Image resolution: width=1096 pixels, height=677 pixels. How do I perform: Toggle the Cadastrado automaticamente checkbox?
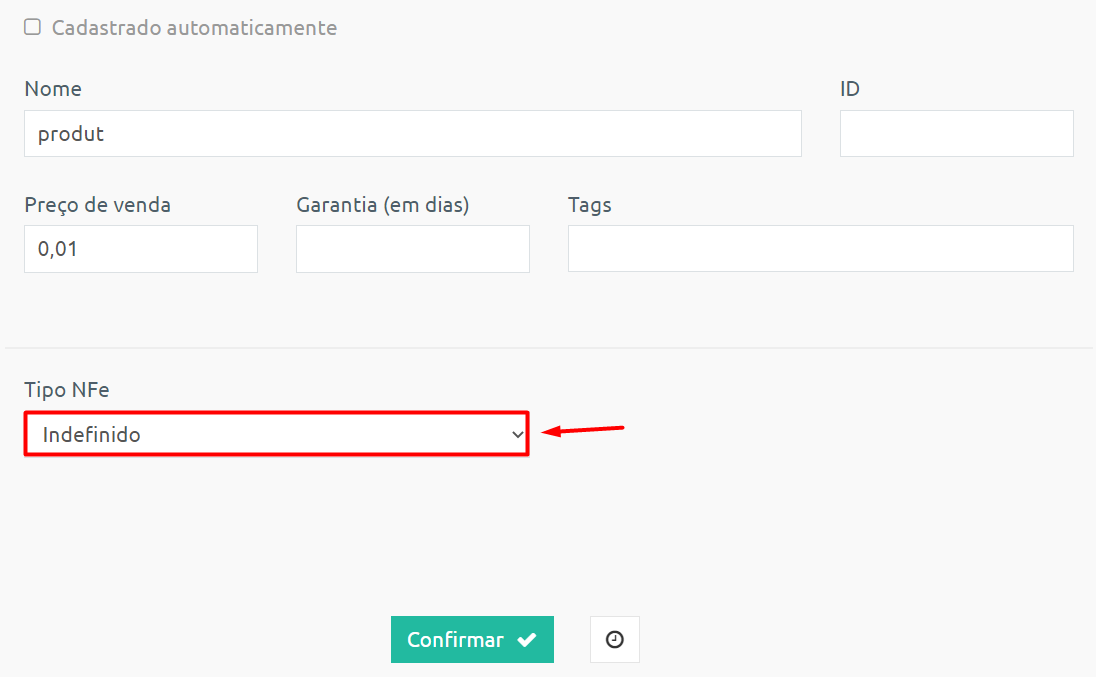(32, 27)
